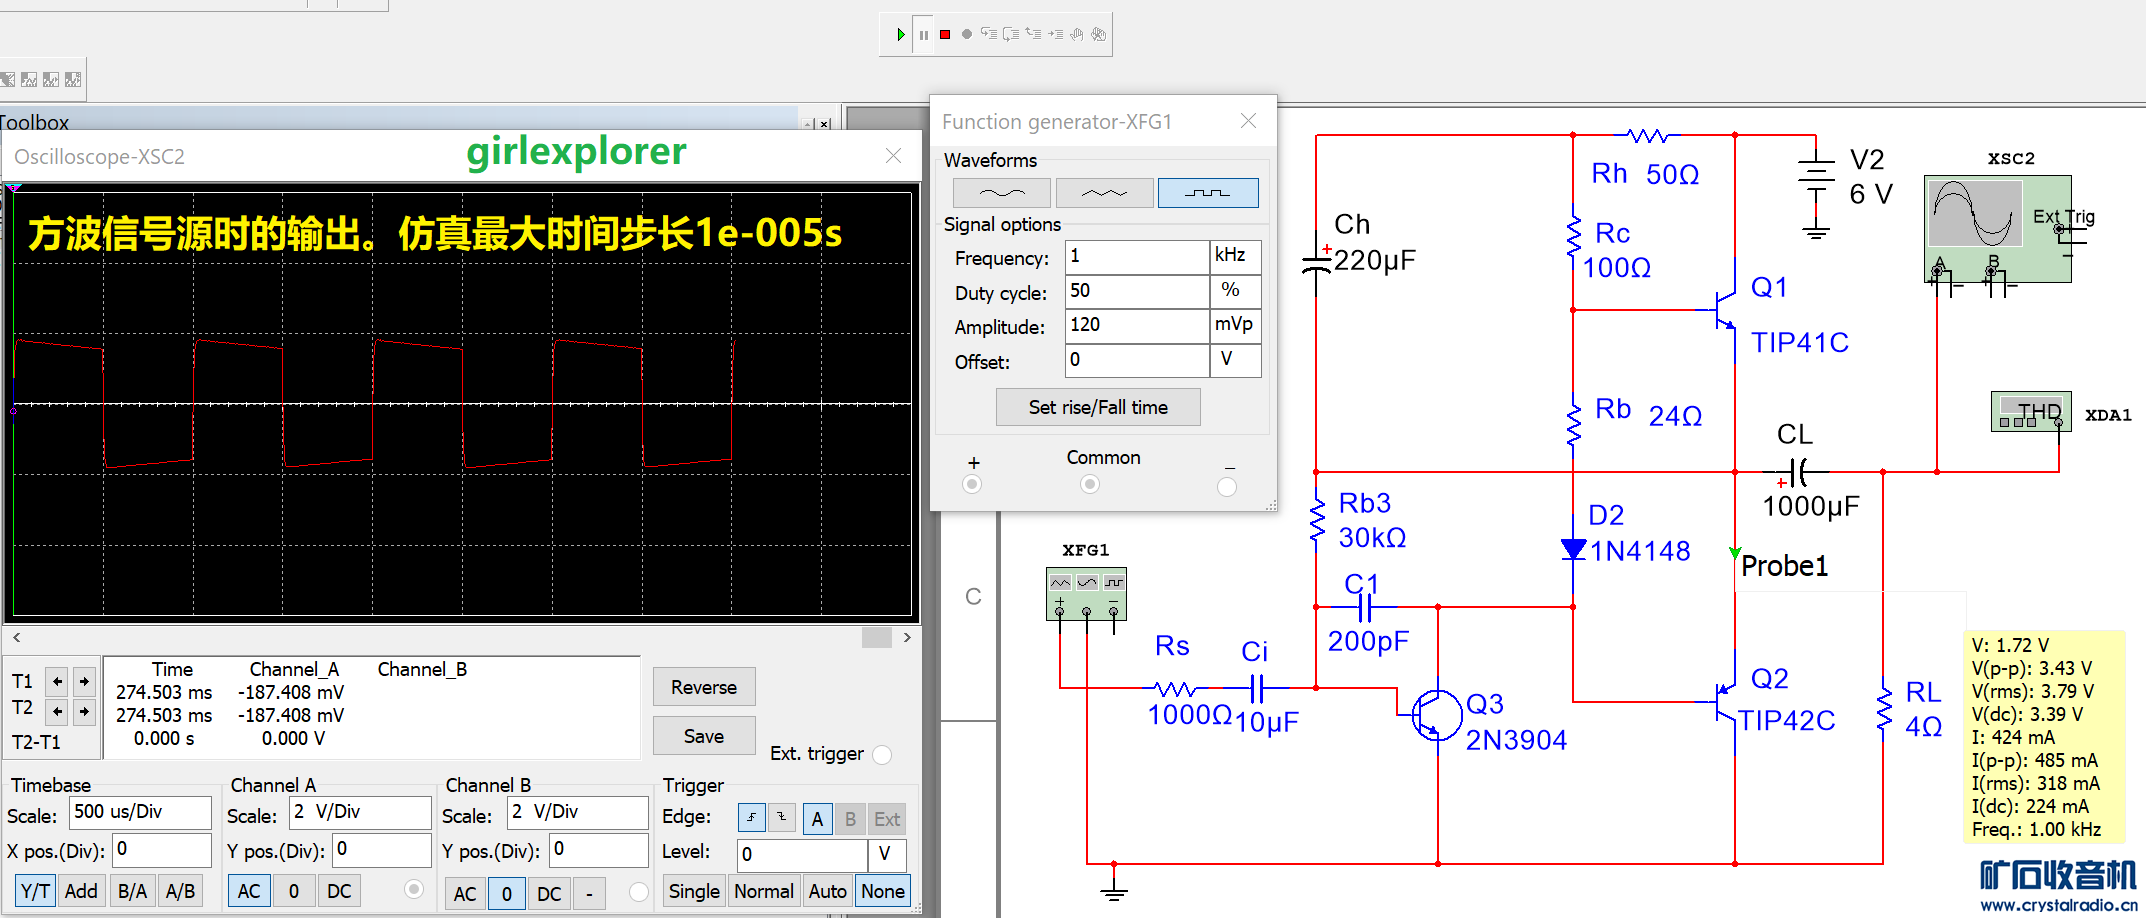Viewport: 2146px width, 918px height.
Task: Run the simulation with the green play button
Action: tap(901, 35)
